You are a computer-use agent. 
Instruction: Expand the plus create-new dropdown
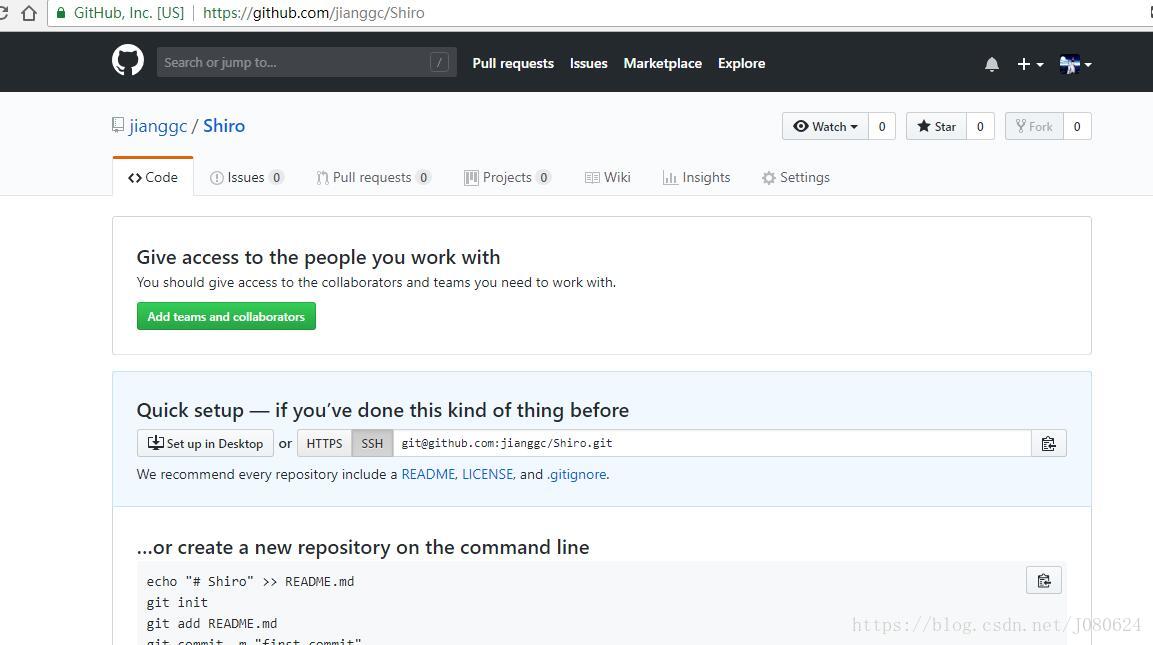pos(1030,64)
